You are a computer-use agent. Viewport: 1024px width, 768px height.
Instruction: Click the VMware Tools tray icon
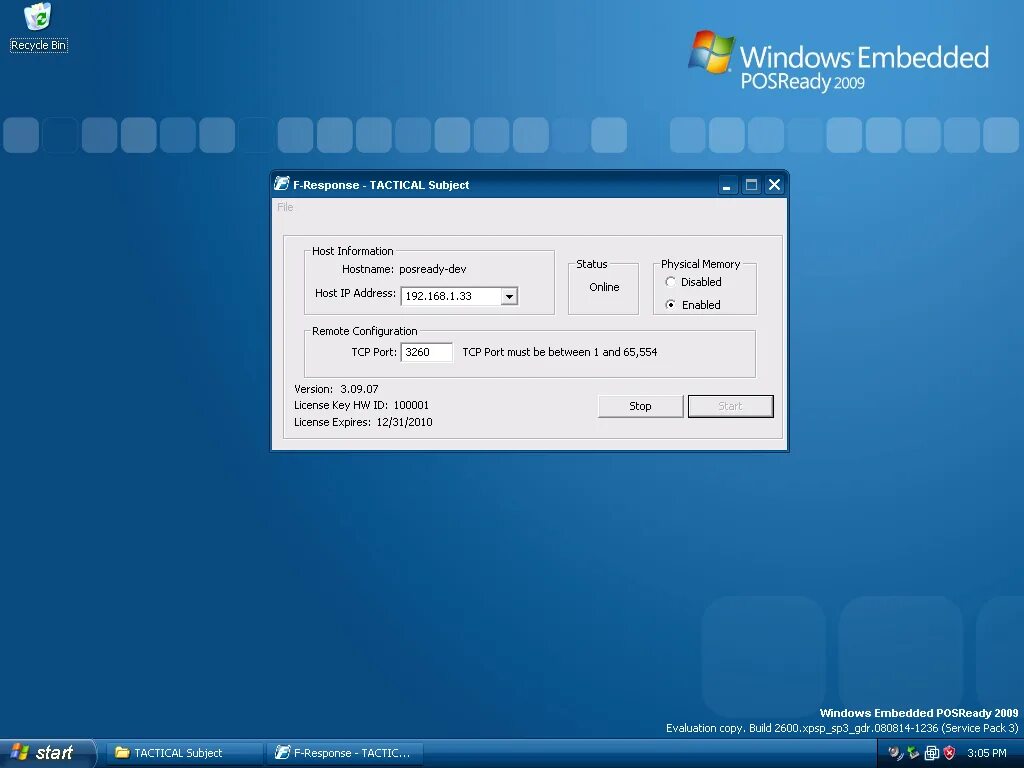click(x=931, y=753)
